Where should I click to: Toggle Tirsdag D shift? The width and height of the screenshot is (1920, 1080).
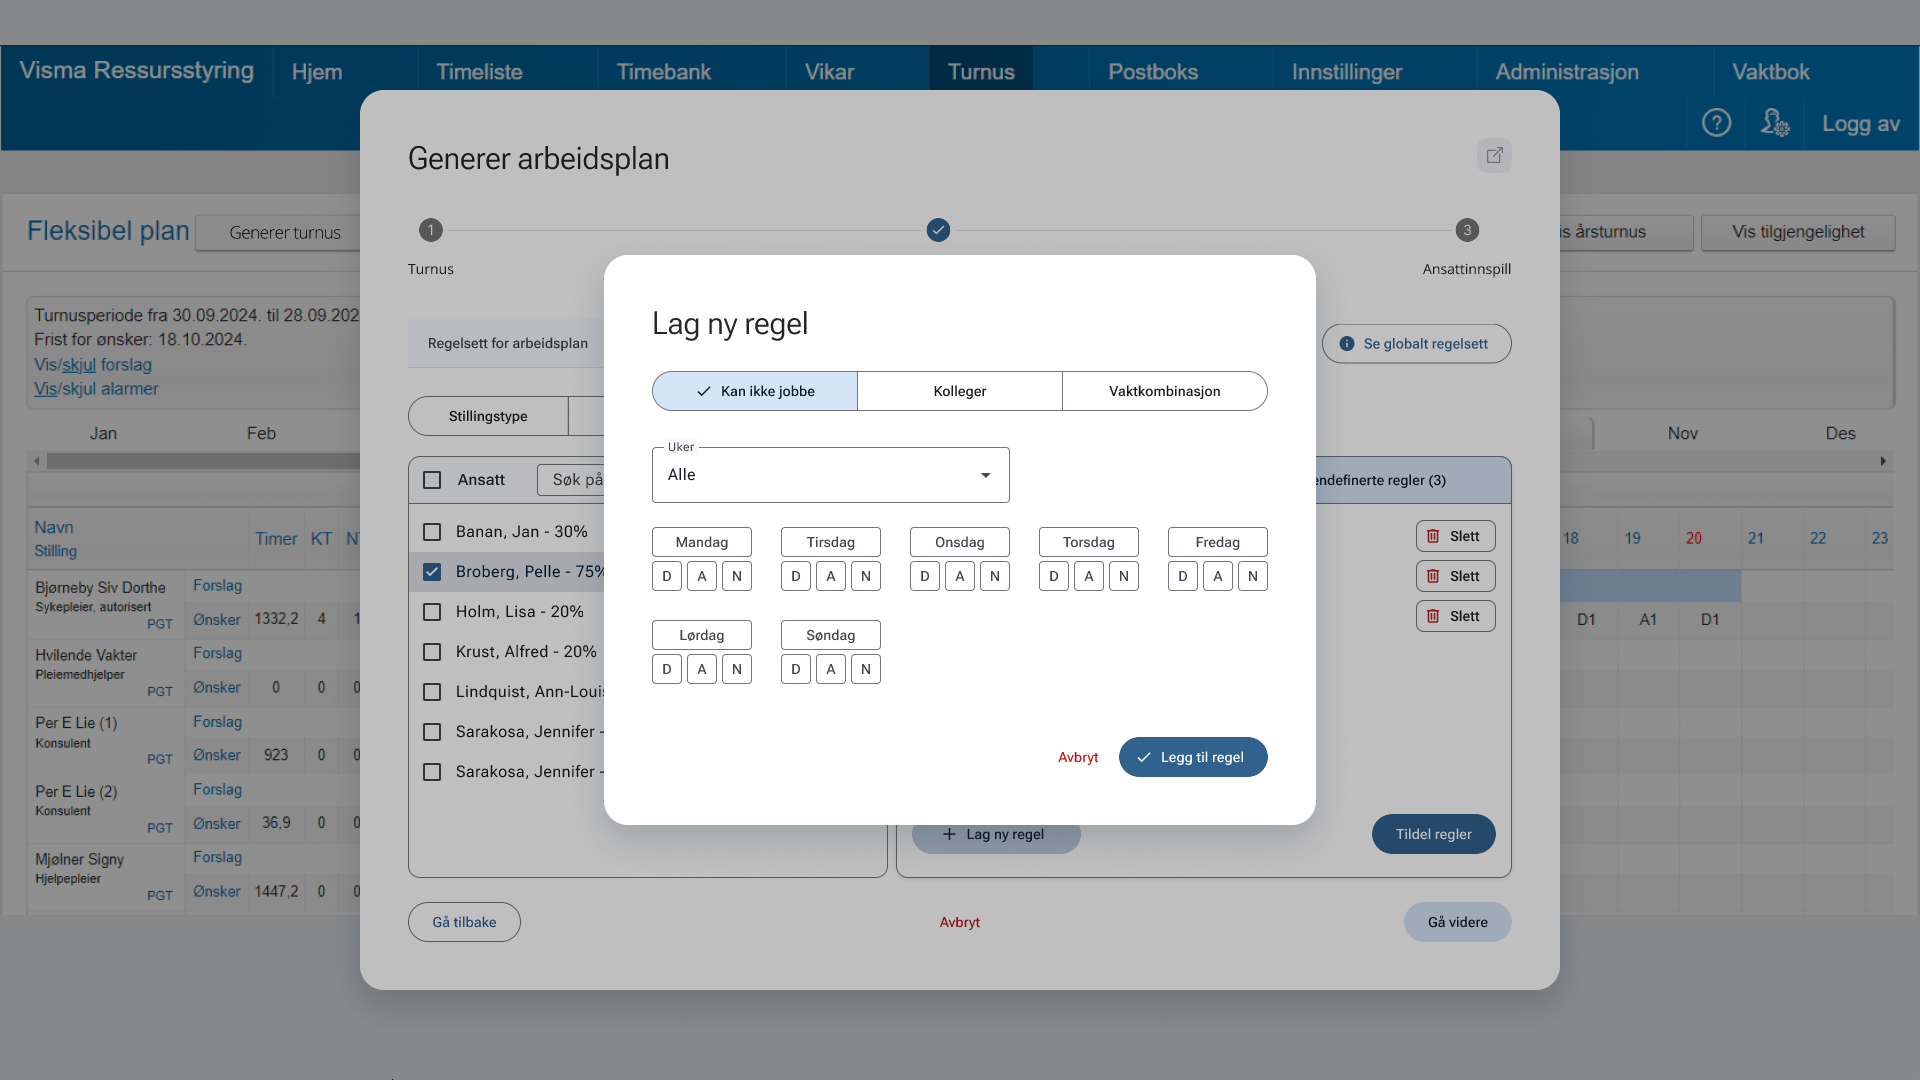796,576
